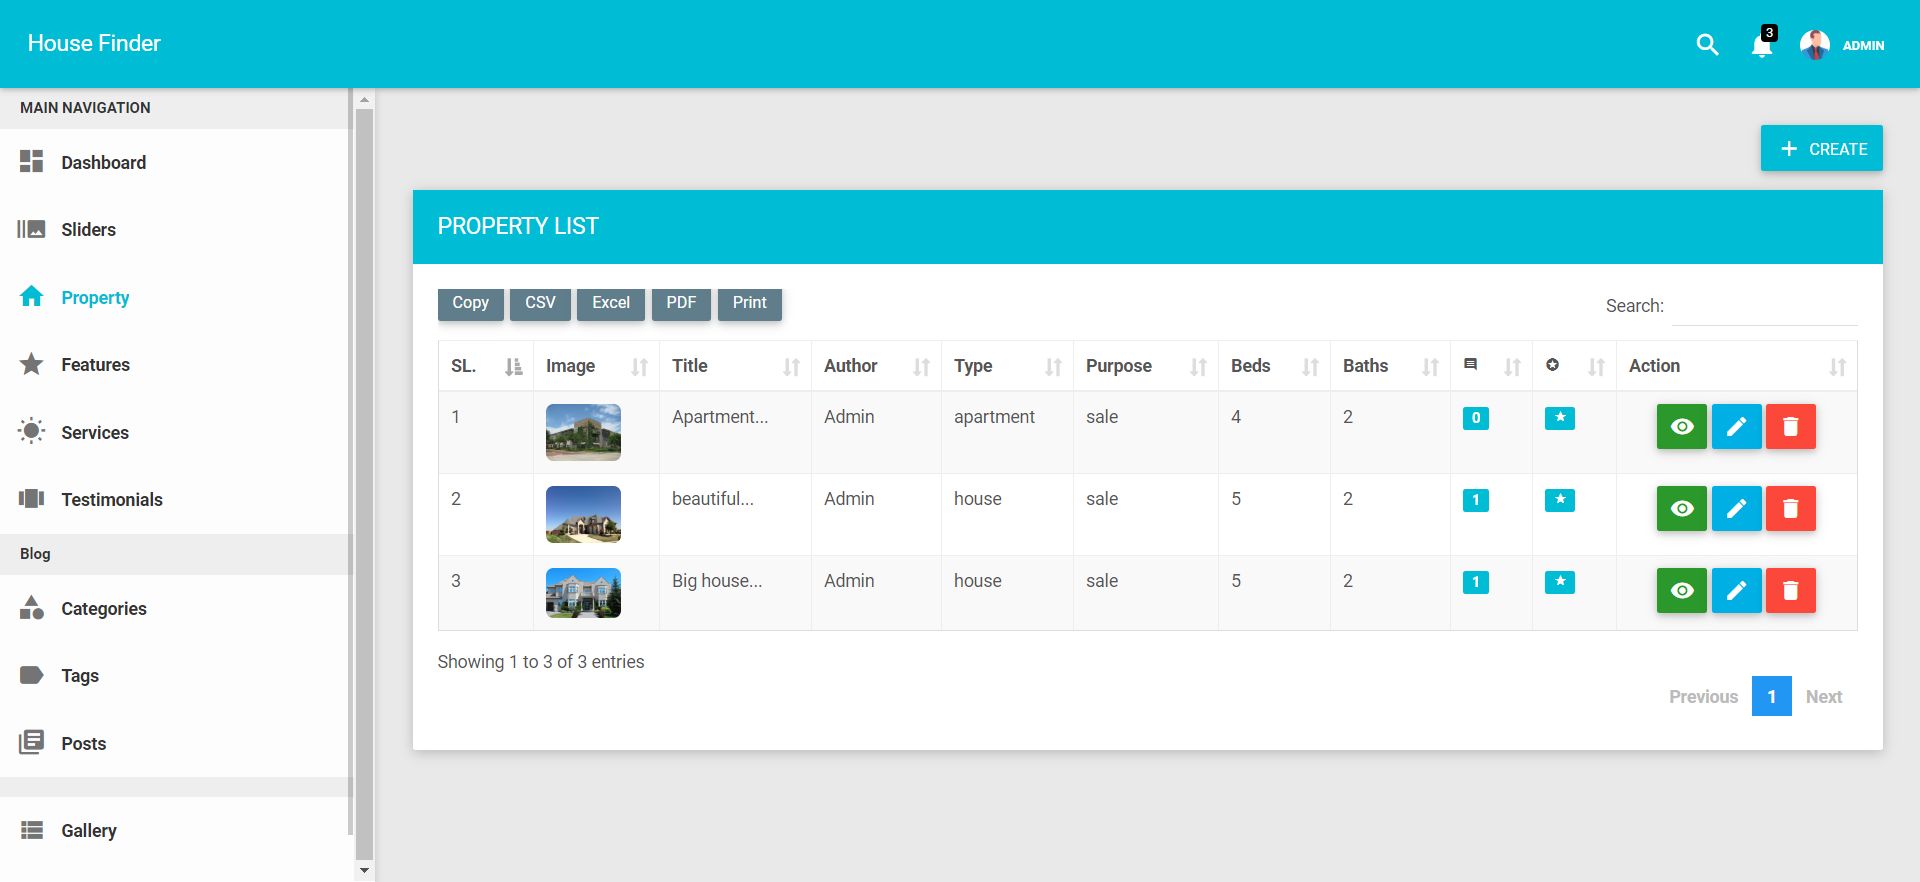Delete the Big house property

click(x=1790, y=591)
